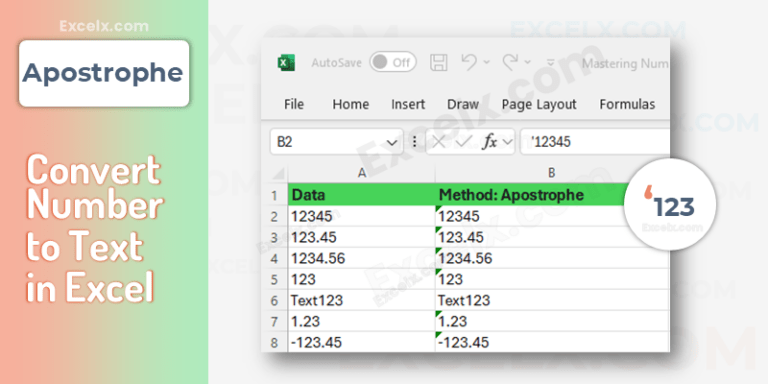The height and width of the screenshot is (384, 768).
Task: Select row 6 header
Action: [274, 300]
